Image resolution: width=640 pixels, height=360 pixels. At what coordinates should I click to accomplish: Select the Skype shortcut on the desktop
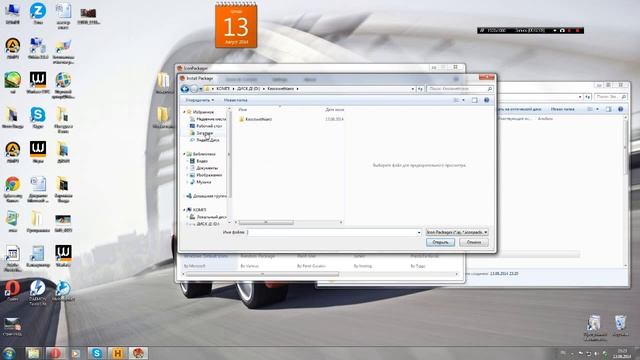click(38, 118)
